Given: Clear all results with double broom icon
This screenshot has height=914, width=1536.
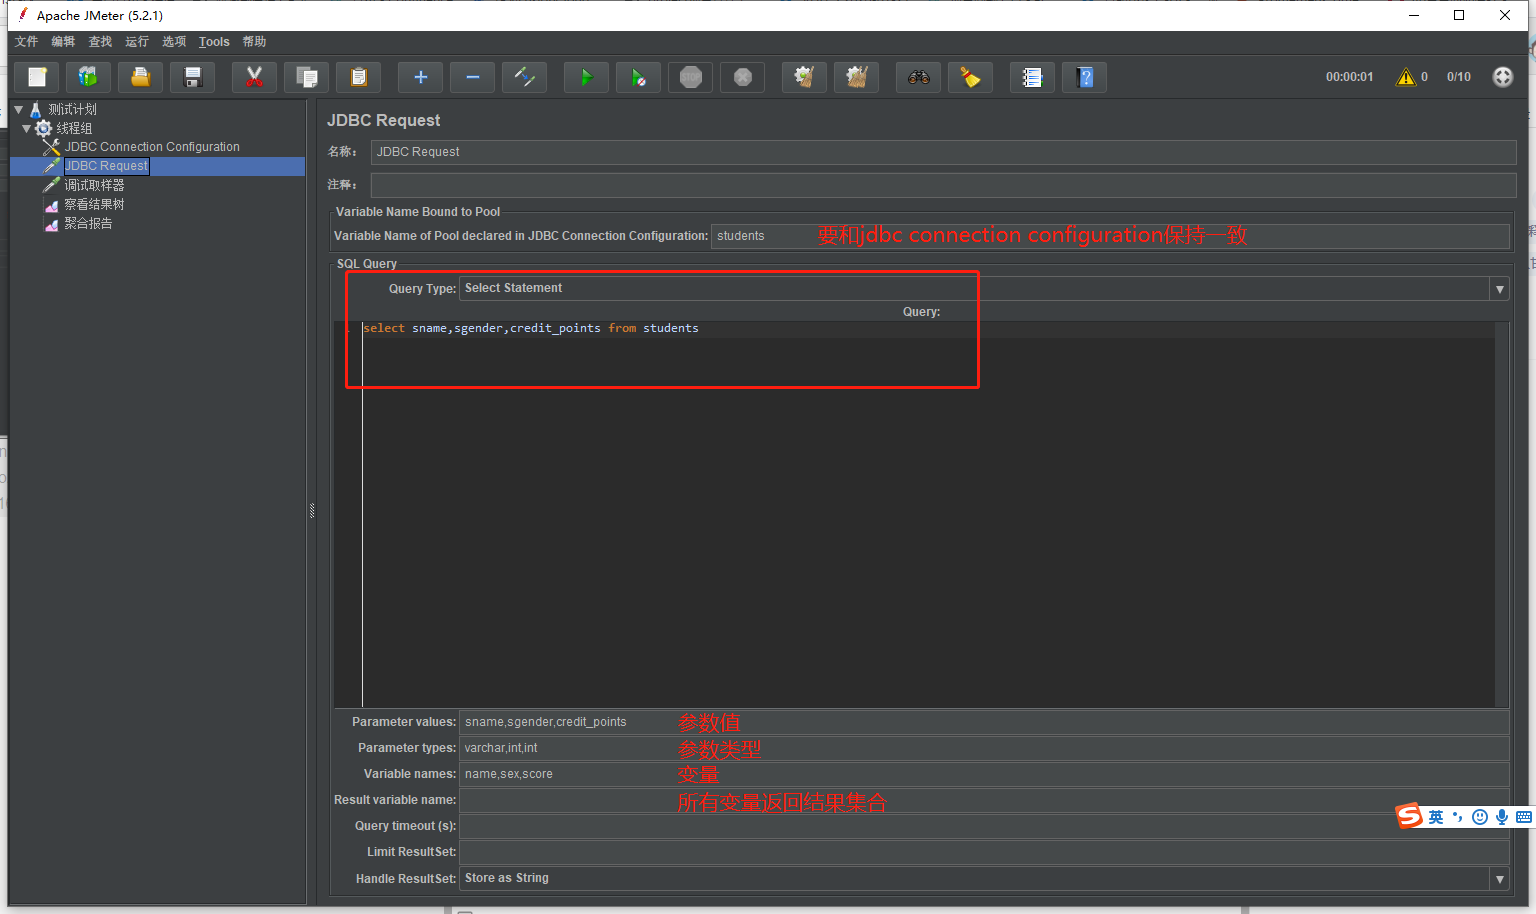Looking at the screenshot, I should [857, 77].
